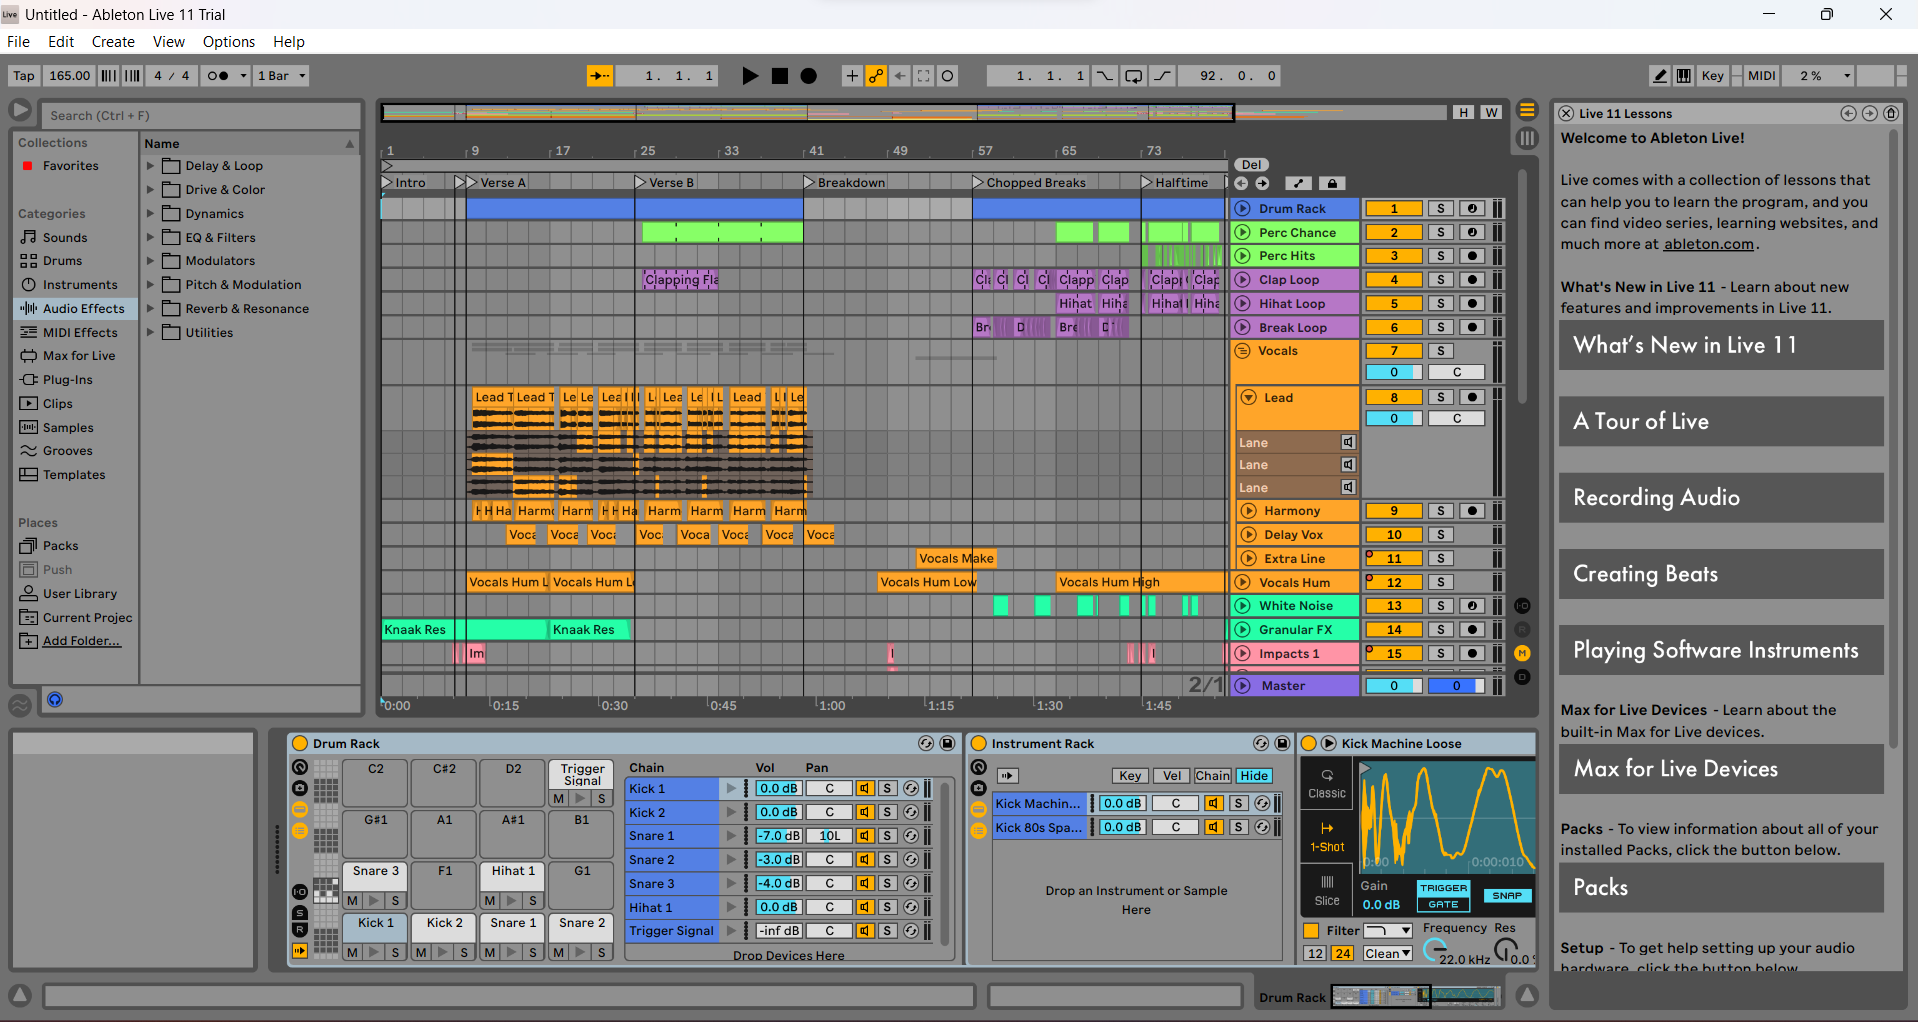
Task: Enable the Simpler Filter checkbox
Action: [x=1311, y=931]
